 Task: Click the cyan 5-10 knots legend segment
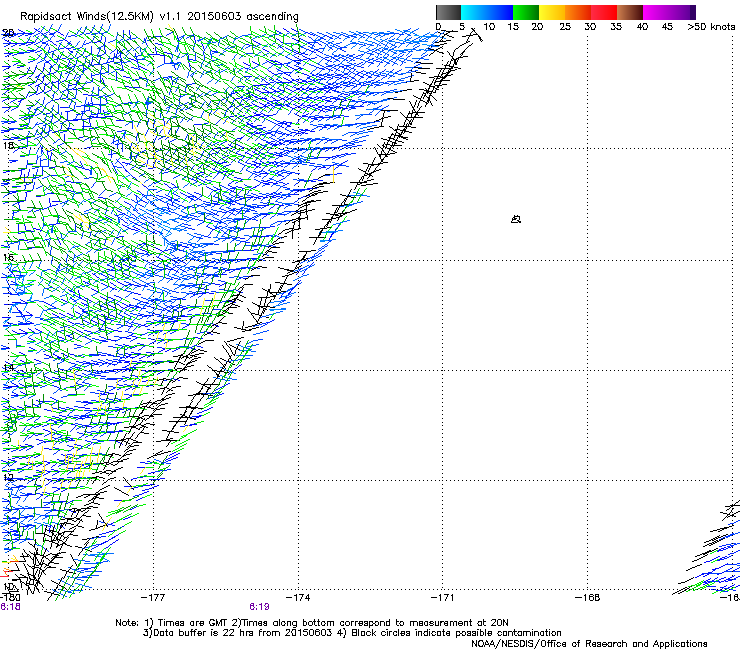coord(474,12)
